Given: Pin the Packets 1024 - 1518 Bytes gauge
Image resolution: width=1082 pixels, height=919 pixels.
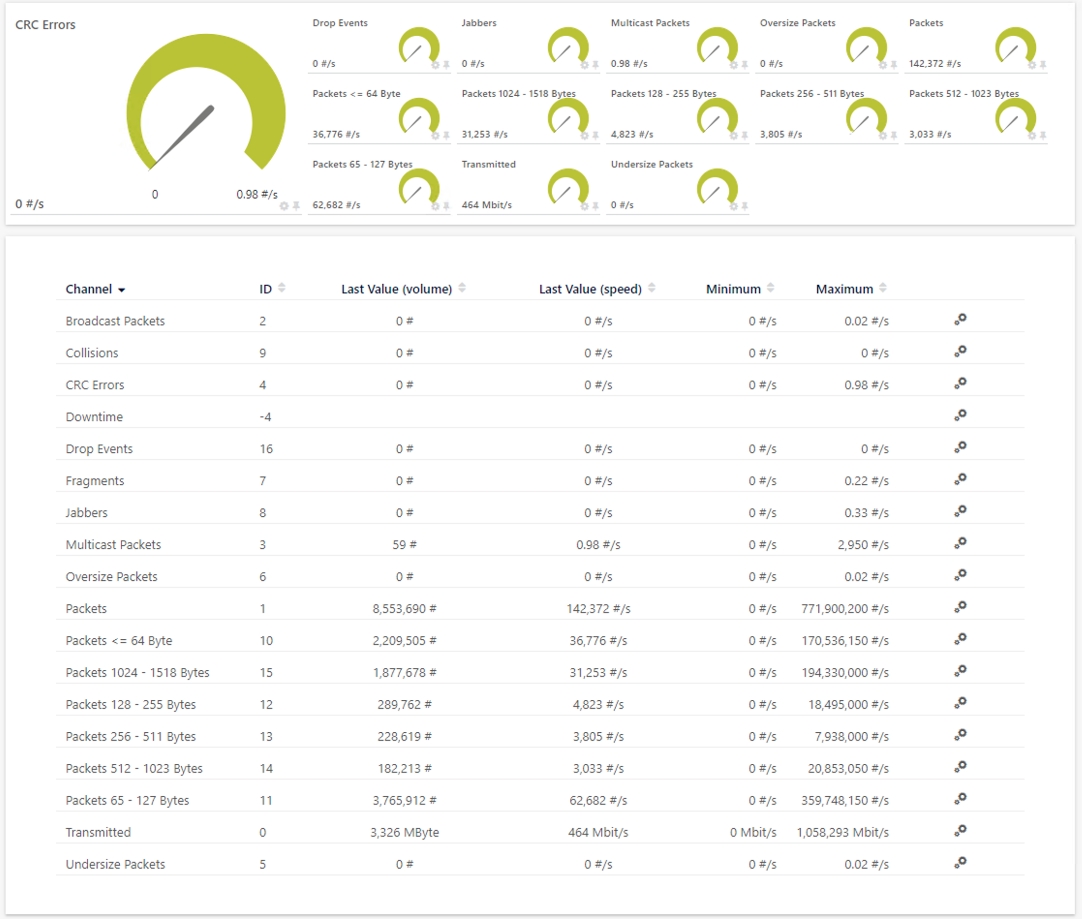Looking at the screenshot, I should tap(595, 136).
